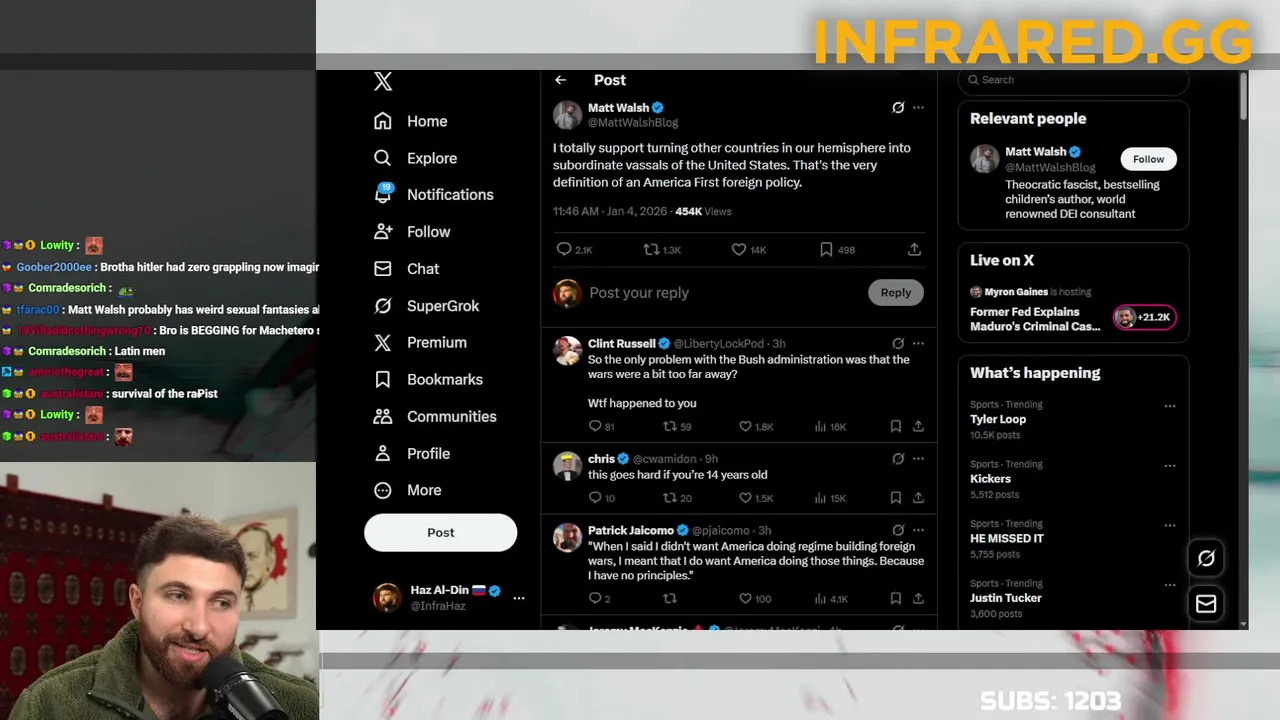Reply to Patrick Jaicomo's post with 2 replies
Viewport: 1280px width, 720px height.
[x=600, y=599]
